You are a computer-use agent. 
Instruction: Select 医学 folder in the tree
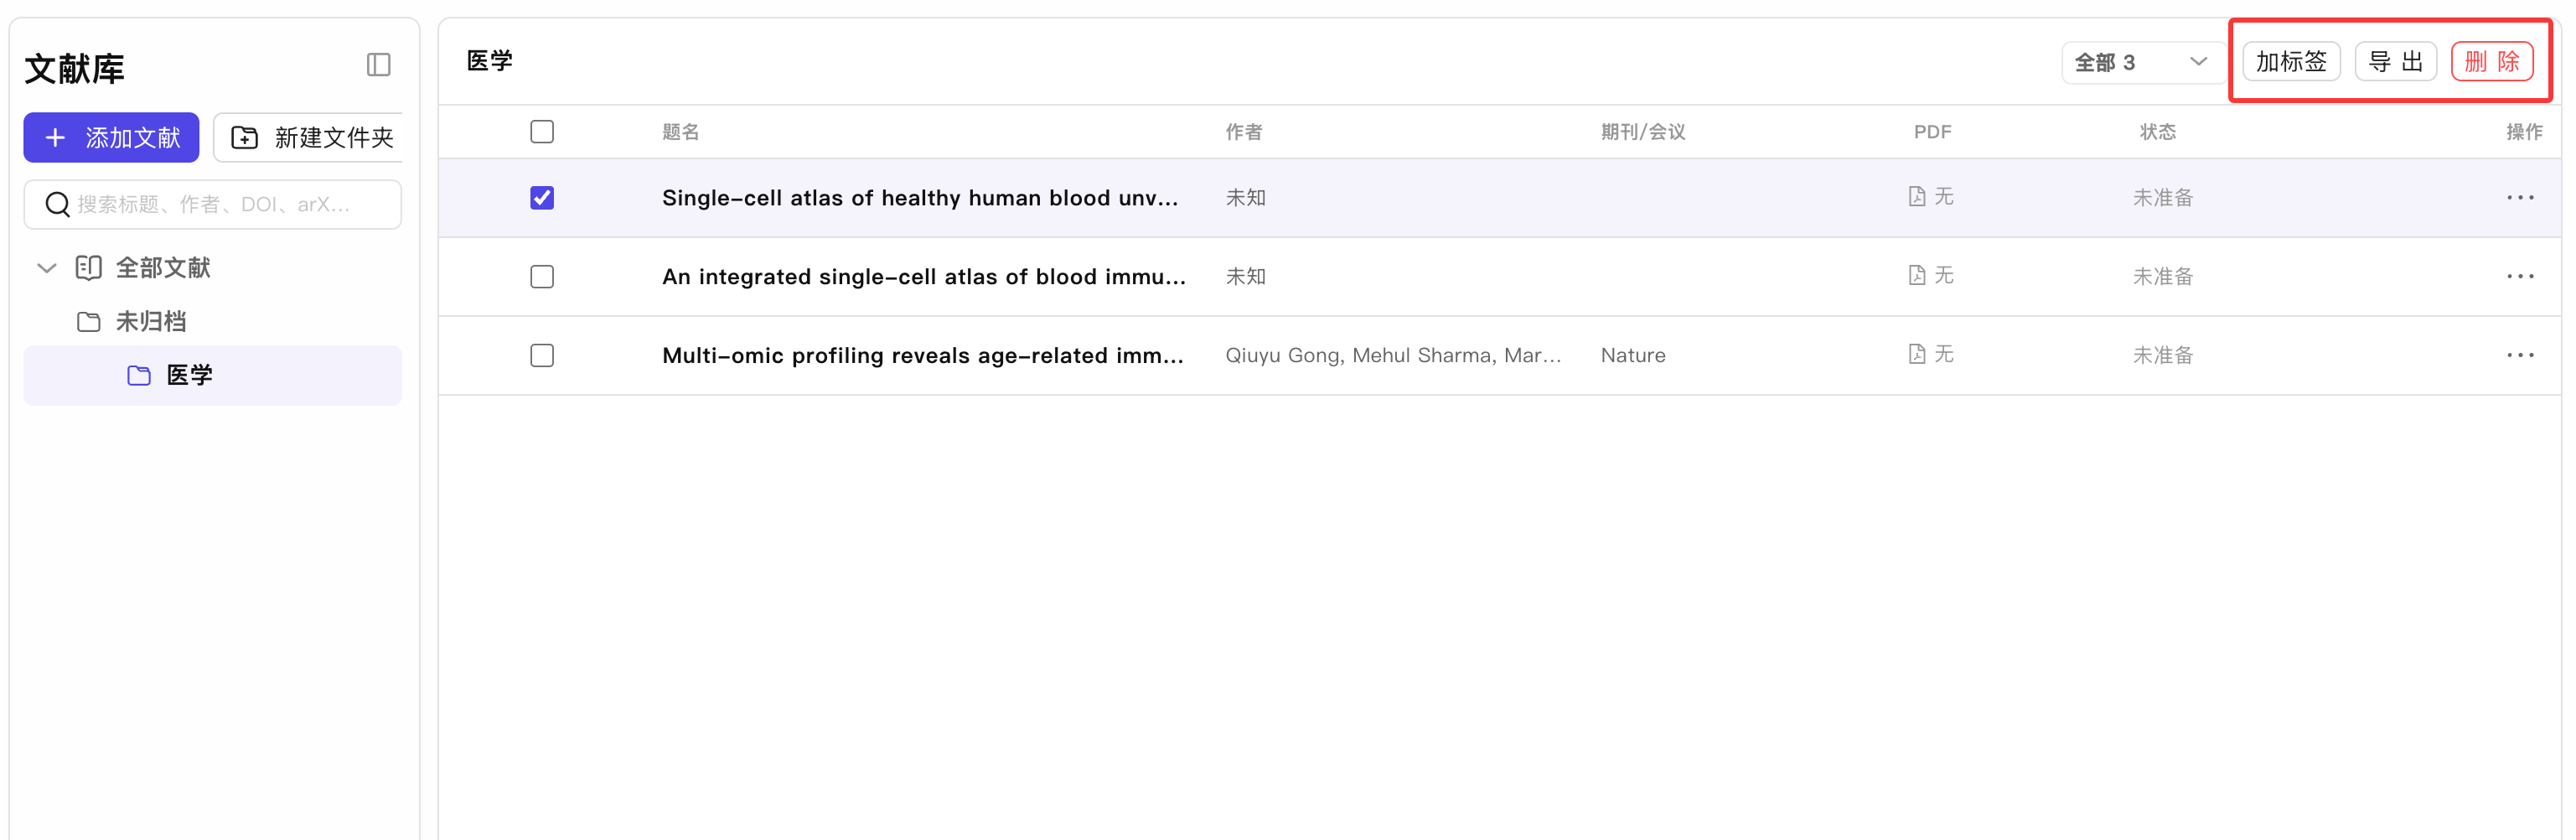213,376
